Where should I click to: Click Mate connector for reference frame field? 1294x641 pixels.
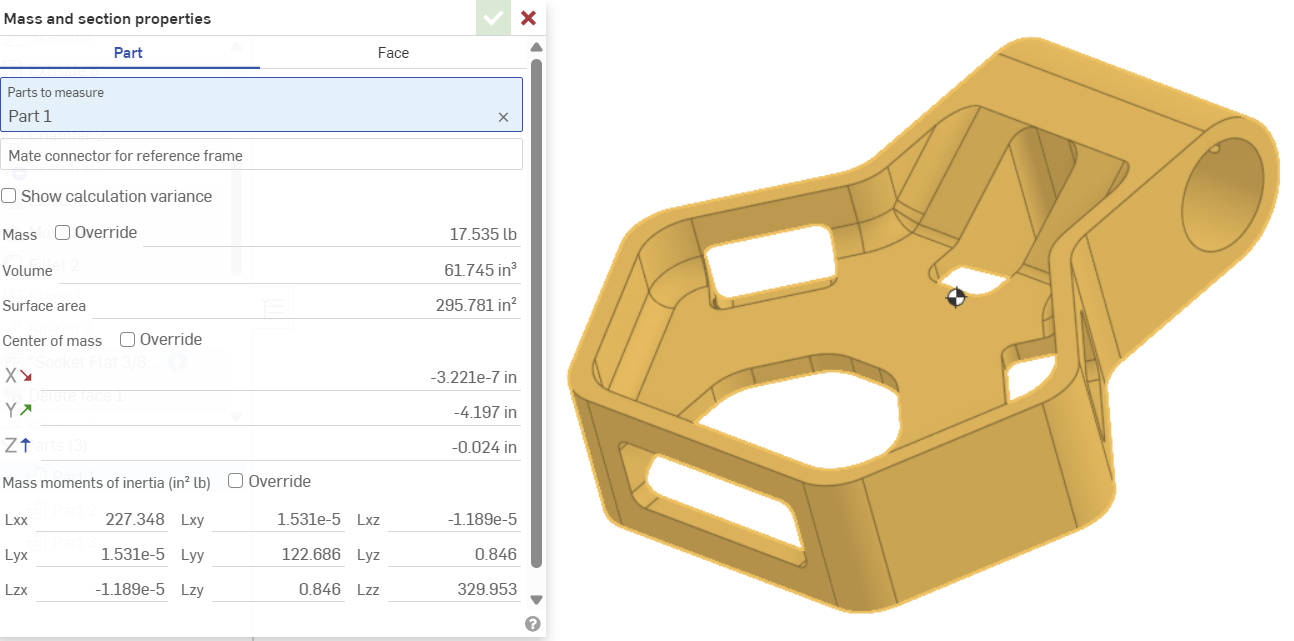click(261, 155)
